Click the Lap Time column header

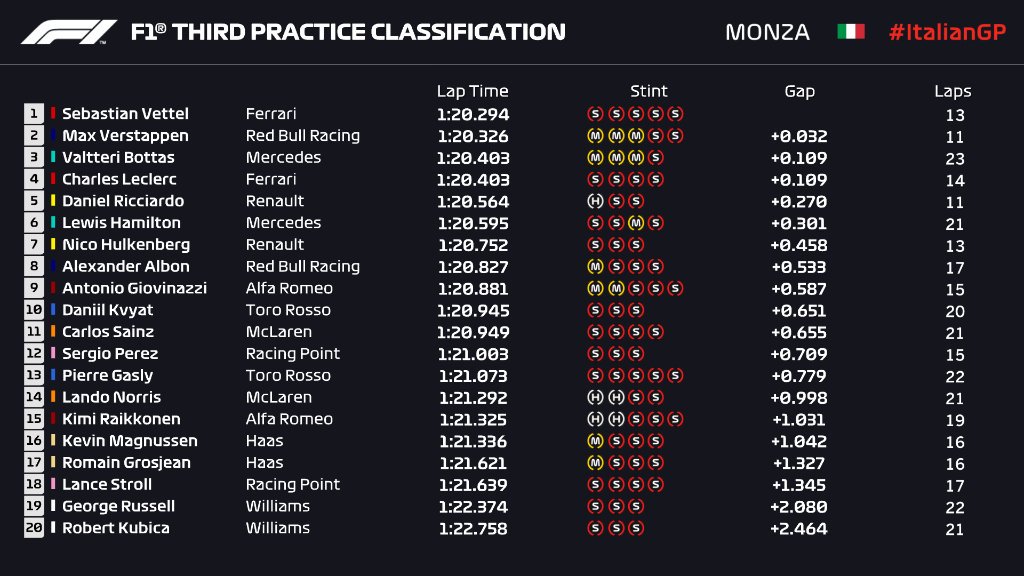tap(472, 91)
